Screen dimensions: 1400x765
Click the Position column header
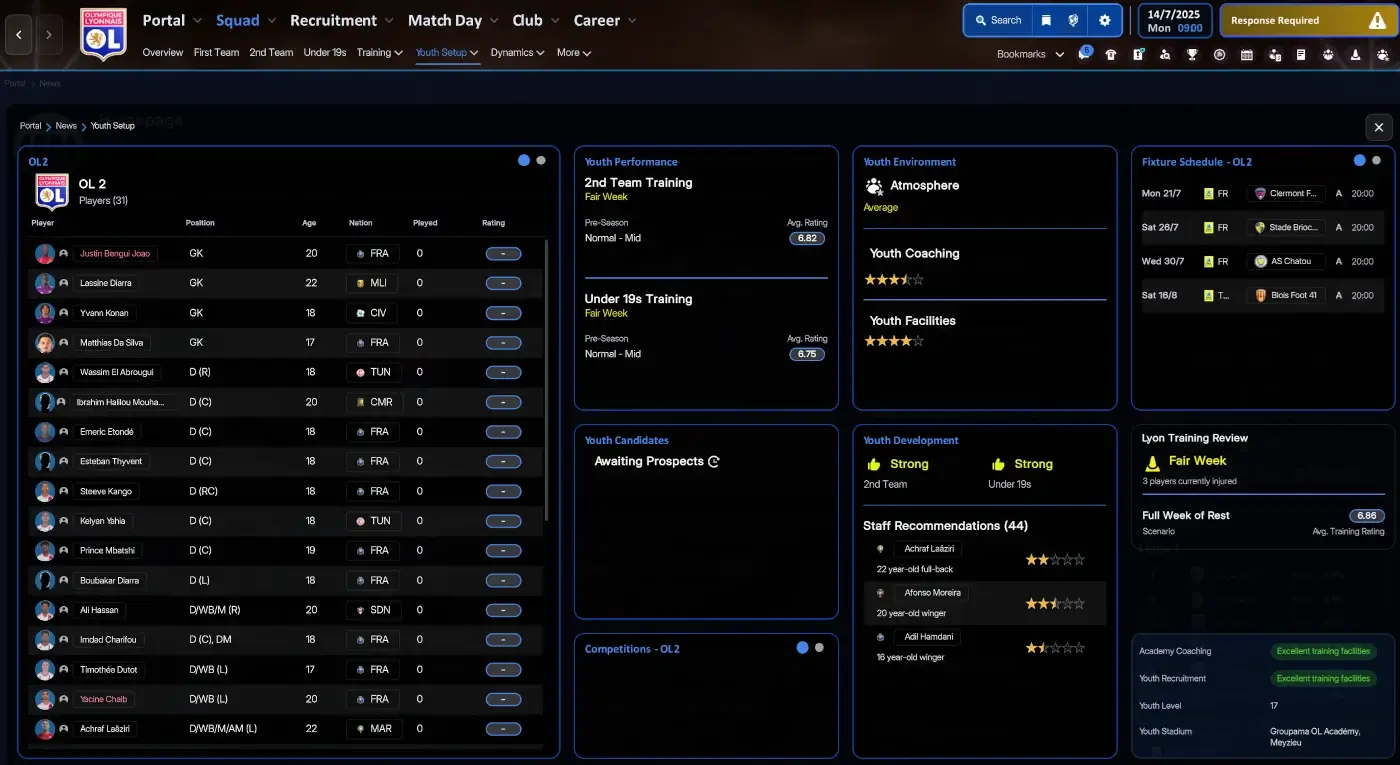pos(200,223)
